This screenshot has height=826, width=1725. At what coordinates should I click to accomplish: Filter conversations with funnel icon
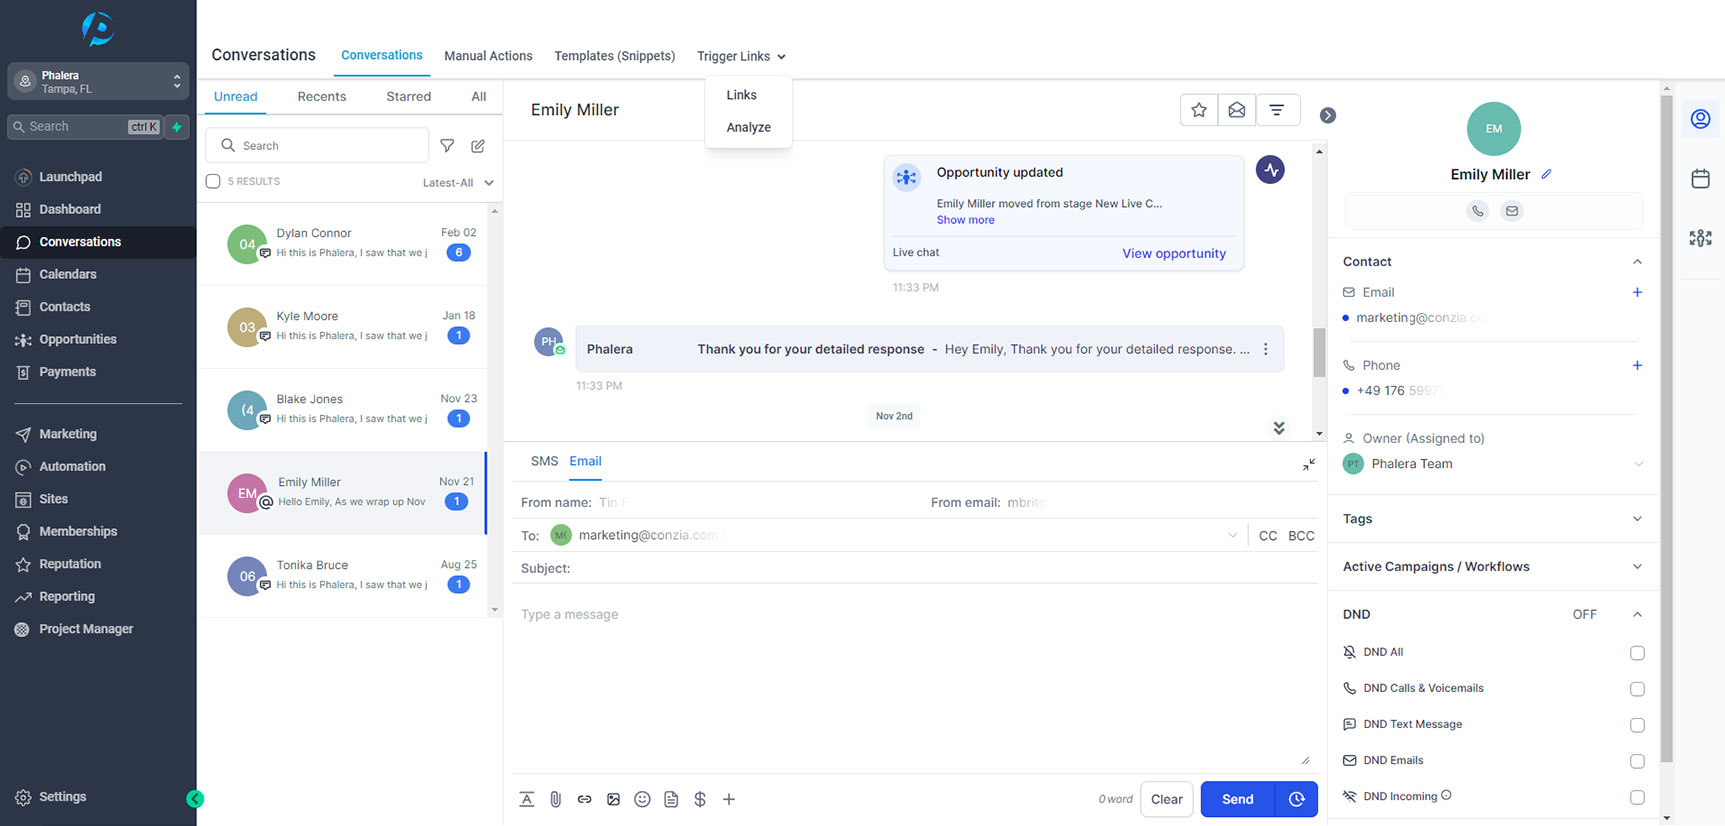pos(447,146)
